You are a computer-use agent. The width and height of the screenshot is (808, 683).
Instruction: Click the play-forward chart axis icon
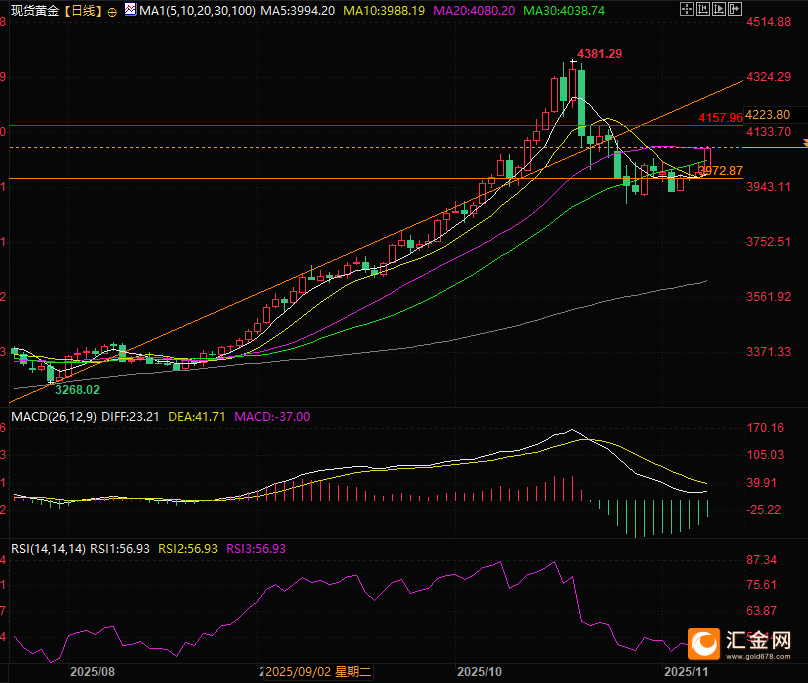pyautogui.click(x=719, y=9)
